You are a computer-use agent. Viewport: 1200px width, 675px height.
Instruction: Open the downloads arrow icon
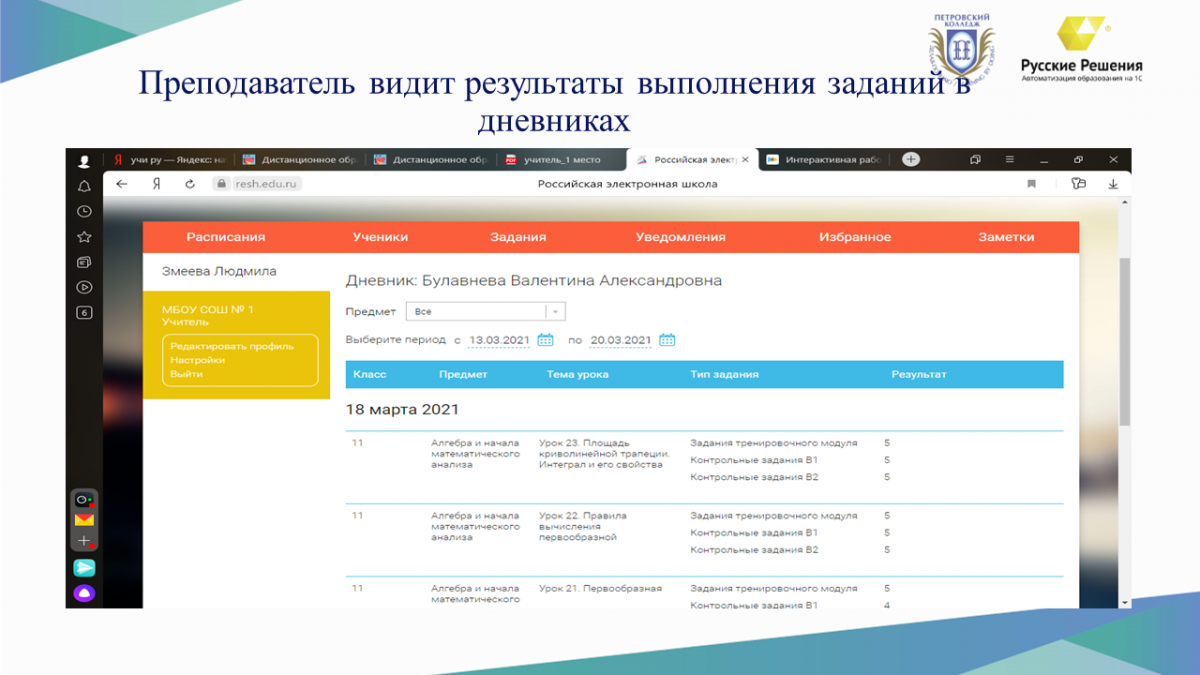click(x=1113, y=184)
